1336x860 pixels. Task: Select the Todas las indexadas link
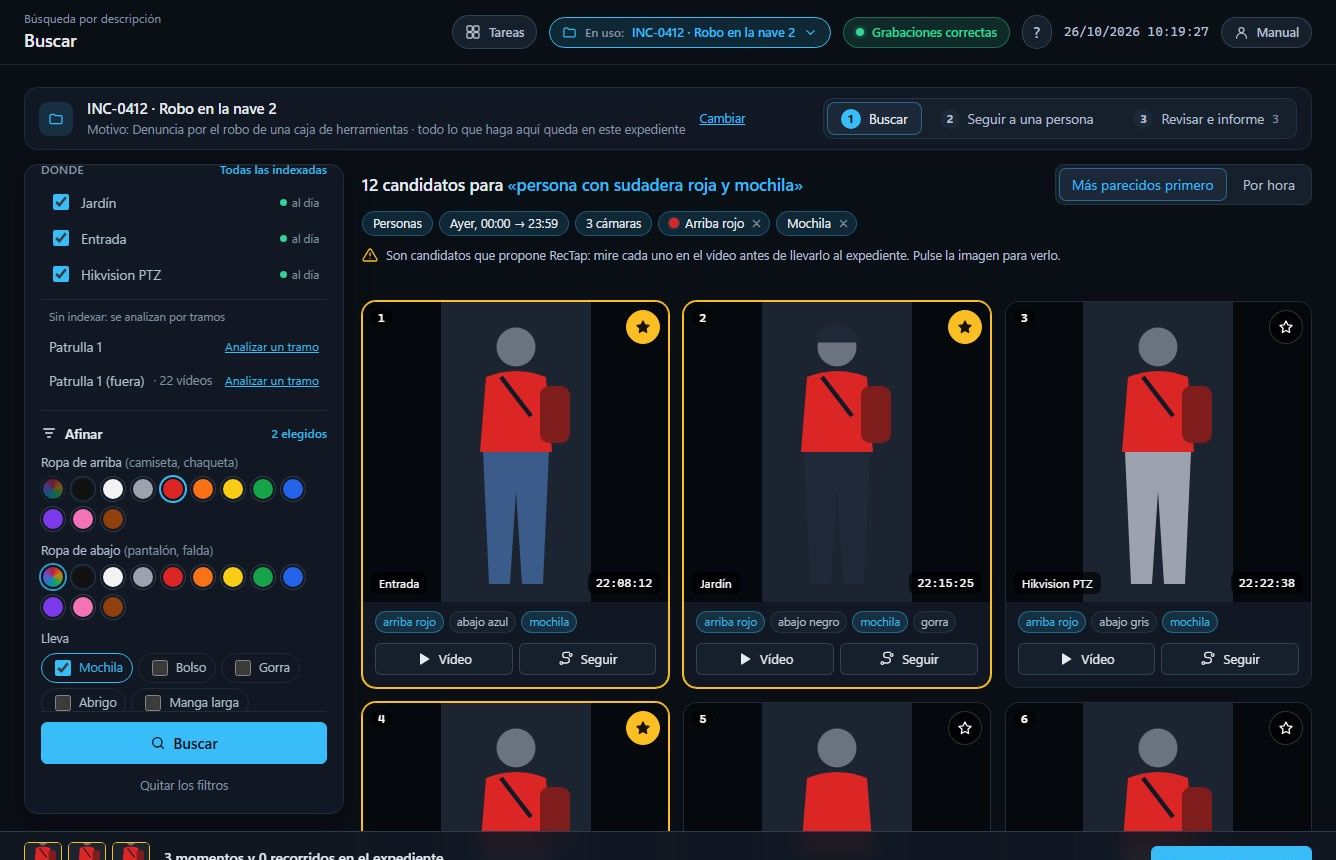point(273,170)
